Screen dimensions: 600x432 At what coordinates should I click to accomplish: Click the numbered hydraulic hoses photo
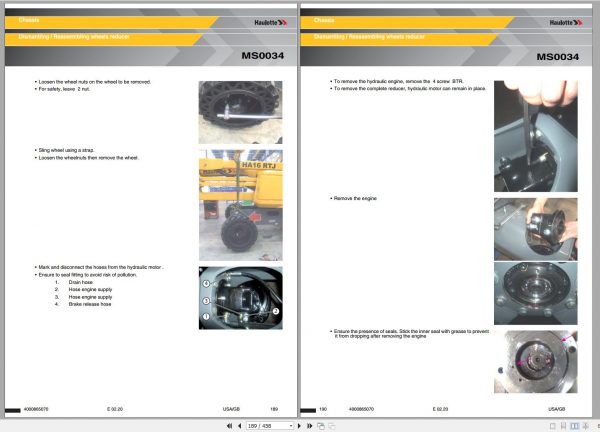coord(241,298)
